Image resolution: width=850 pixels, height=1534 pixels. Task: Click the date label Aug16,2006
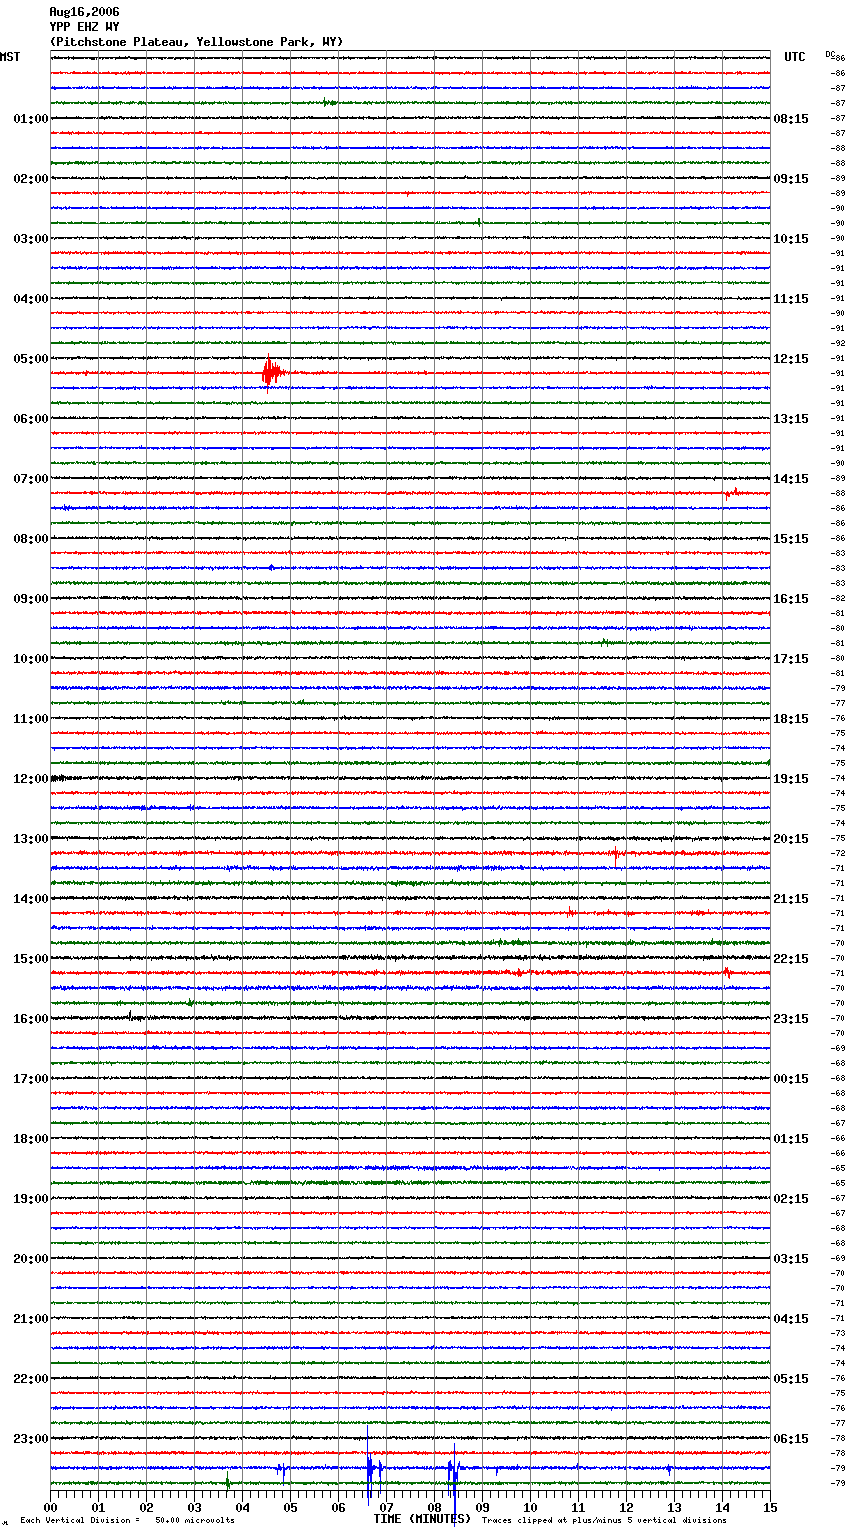click(x=84, y=12)
